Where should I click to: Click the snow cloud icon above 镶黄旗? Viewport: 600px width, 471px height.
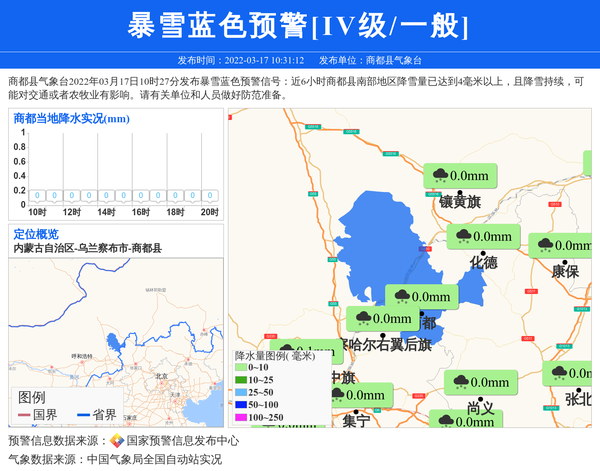(440, 176)
